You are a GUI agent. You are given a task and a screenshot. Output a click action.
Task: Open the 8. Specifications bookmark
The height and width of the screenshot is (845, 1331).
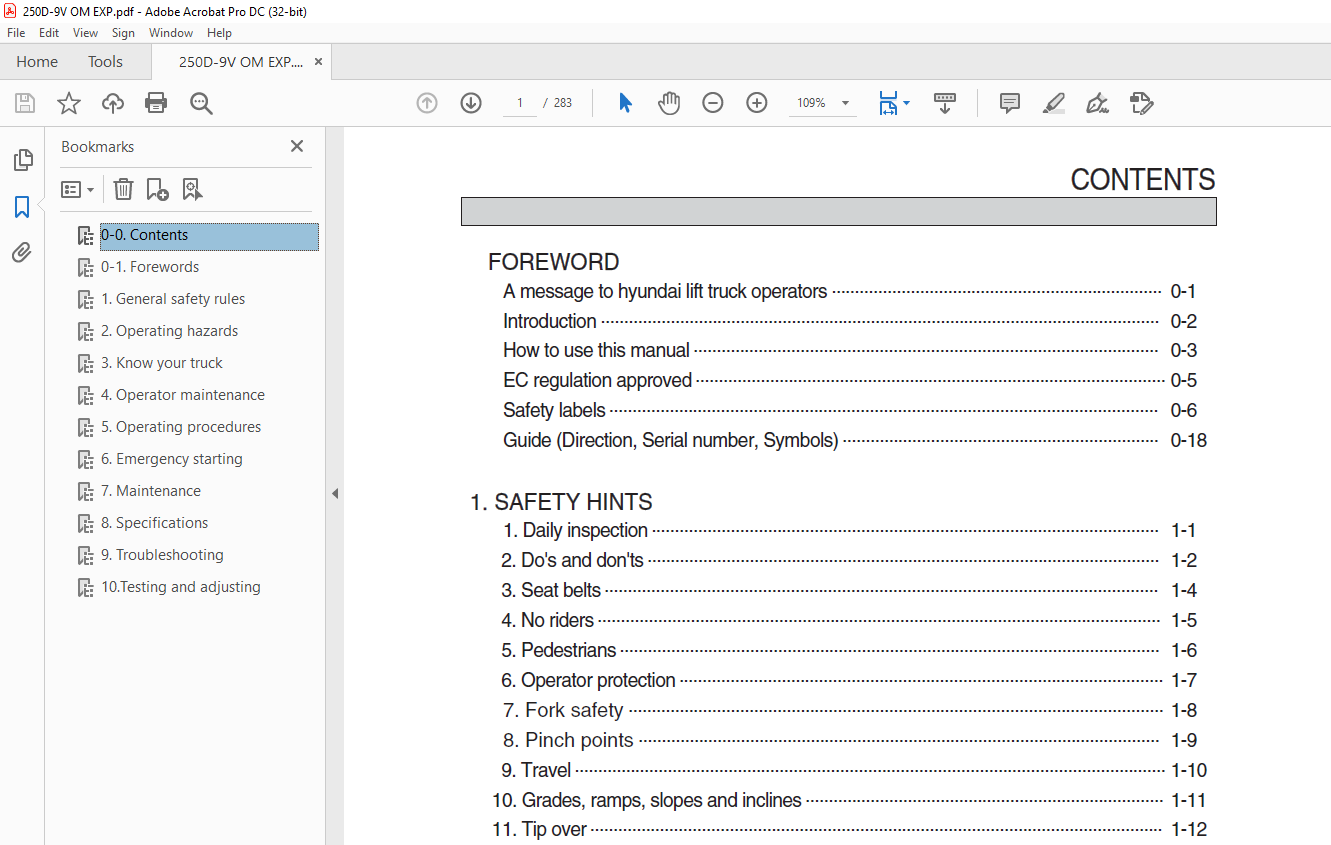(155, 523)
